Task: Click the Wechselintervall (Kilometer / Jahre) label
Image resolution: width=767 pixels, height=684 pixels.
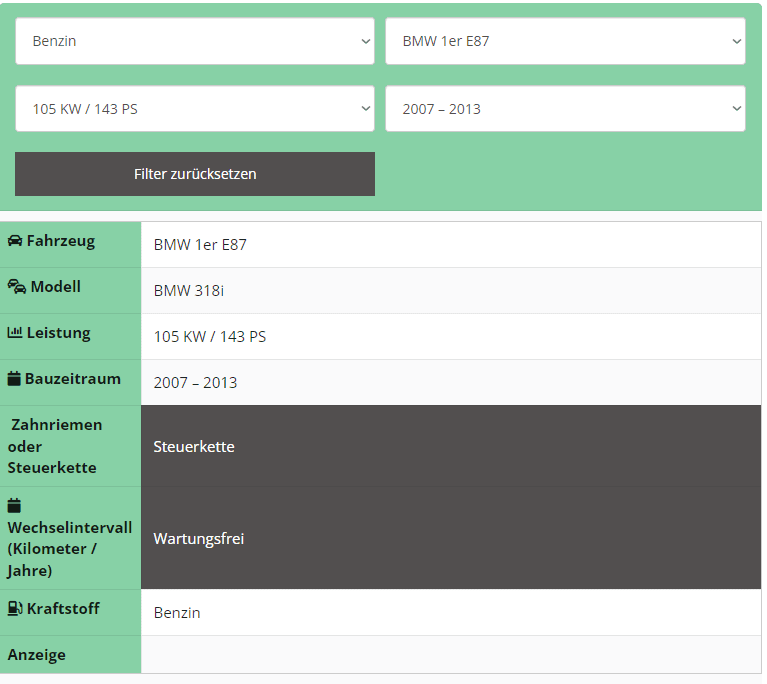Action: [x=69, y=549]
